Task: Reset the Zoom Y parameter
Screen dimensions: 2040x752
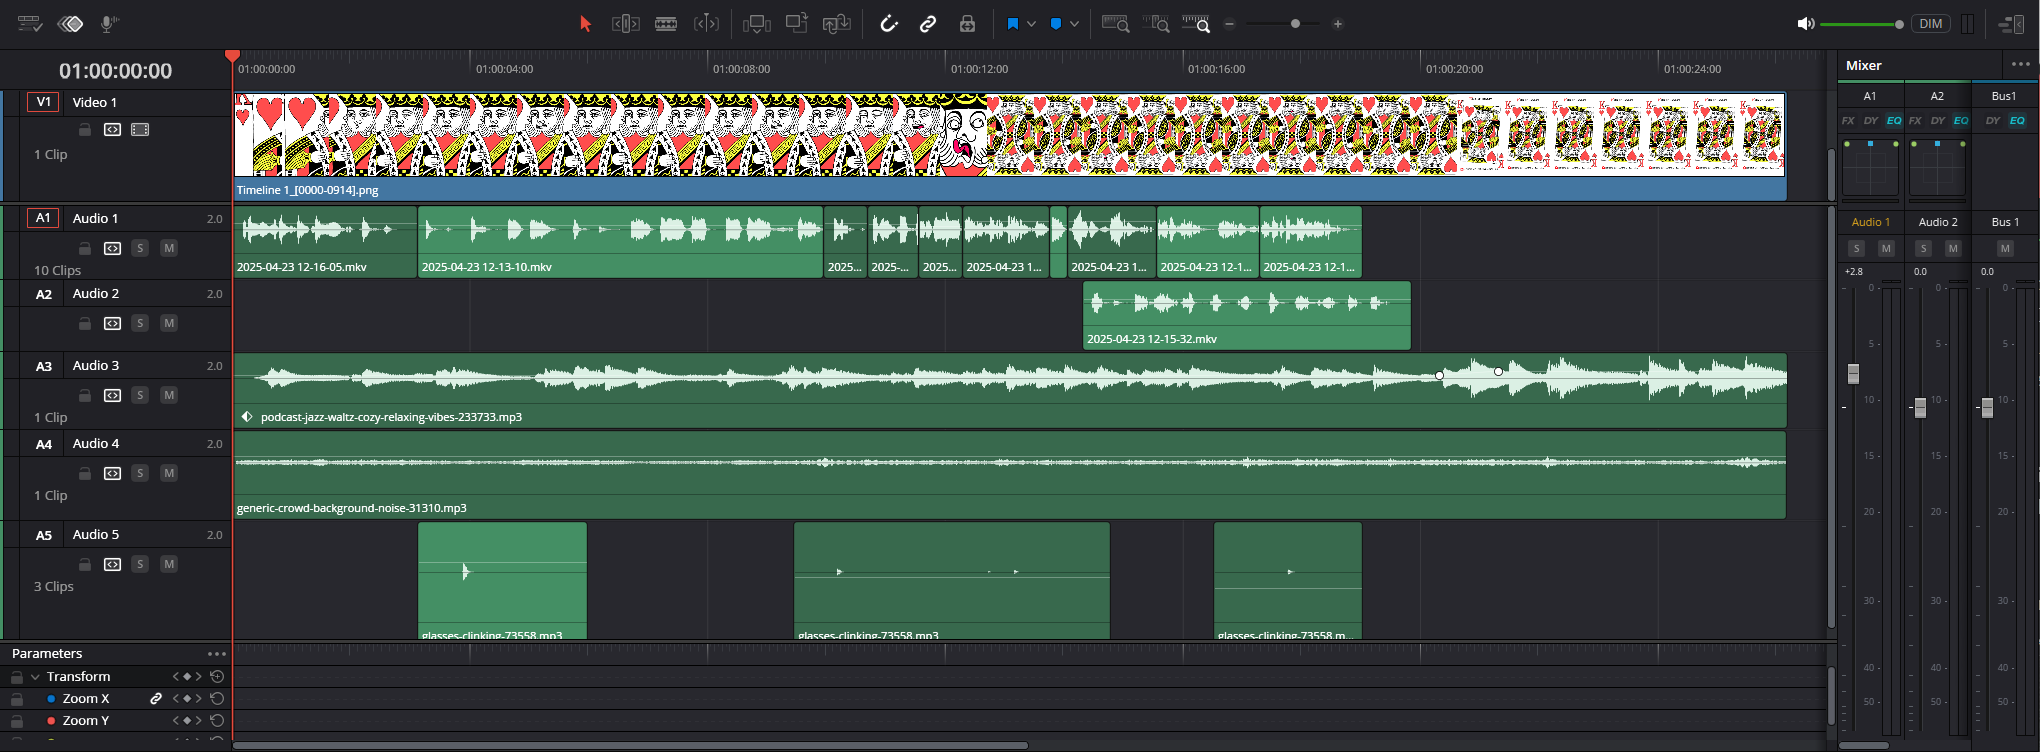Action: click(217, 721)
